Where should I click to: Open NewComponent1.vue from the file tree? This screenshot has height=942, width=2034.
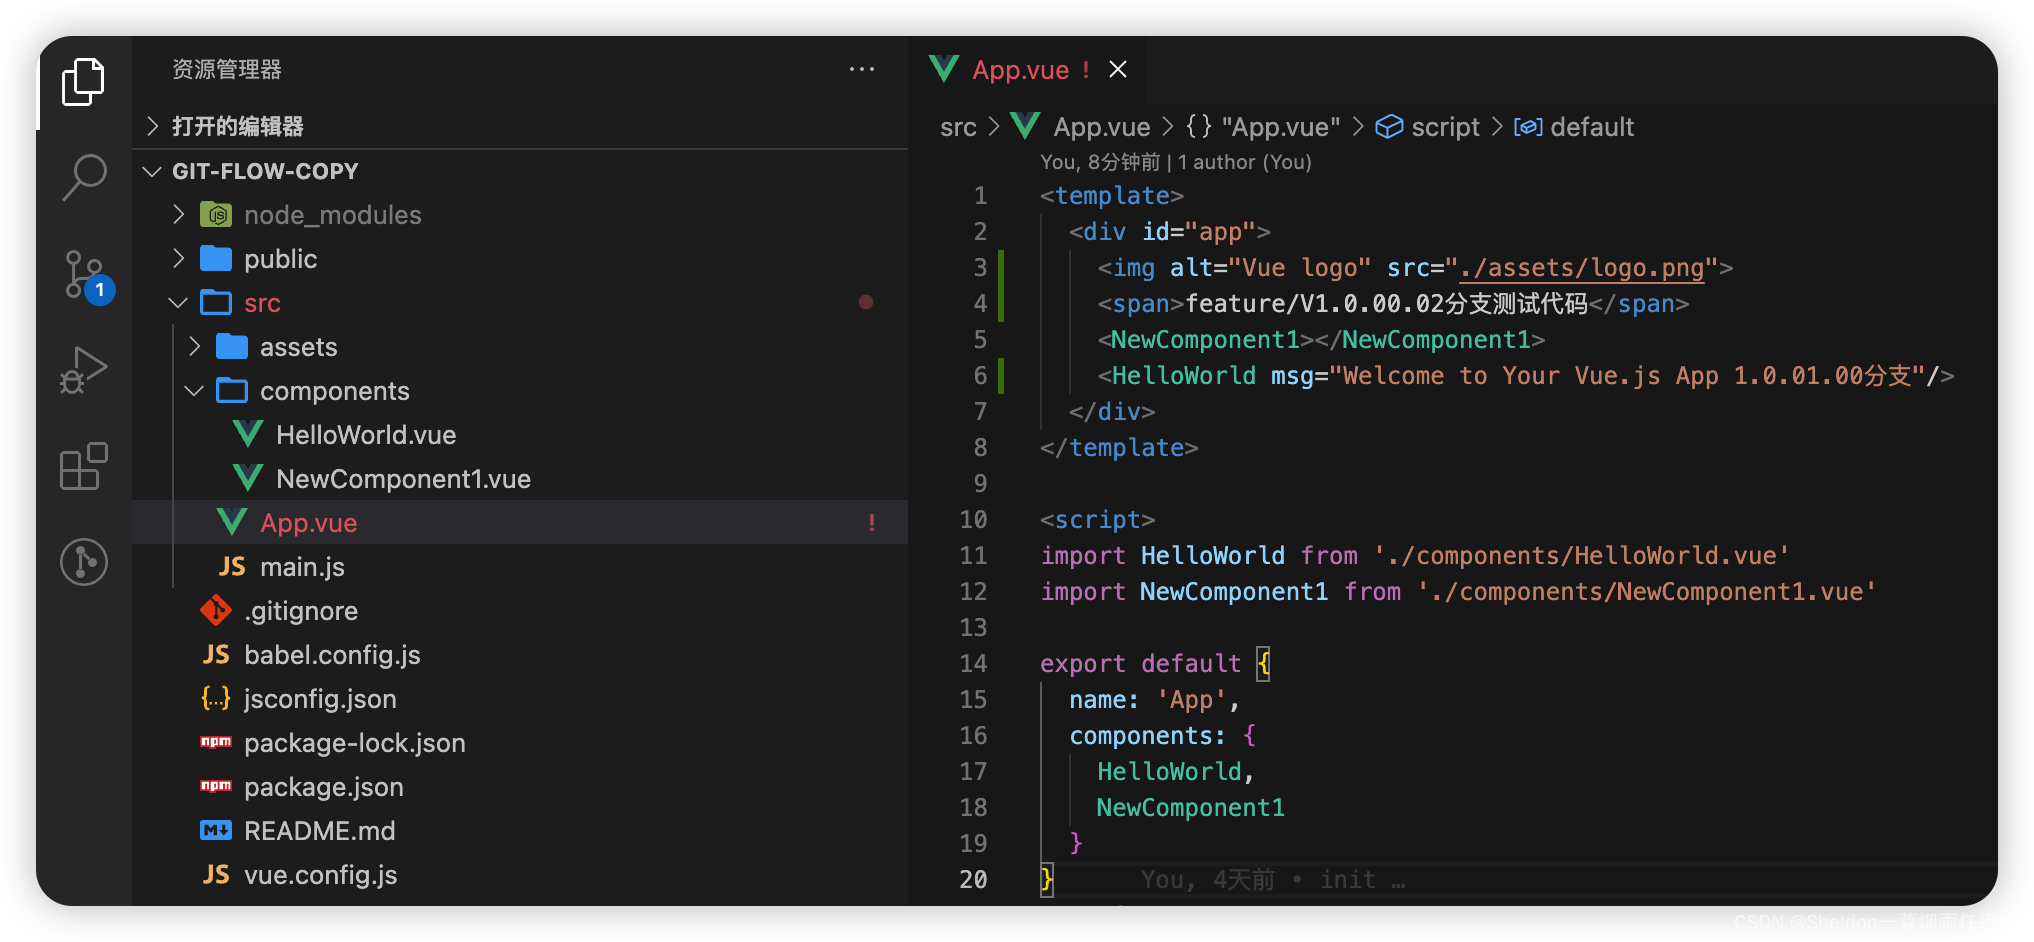[x=403, y=479]
